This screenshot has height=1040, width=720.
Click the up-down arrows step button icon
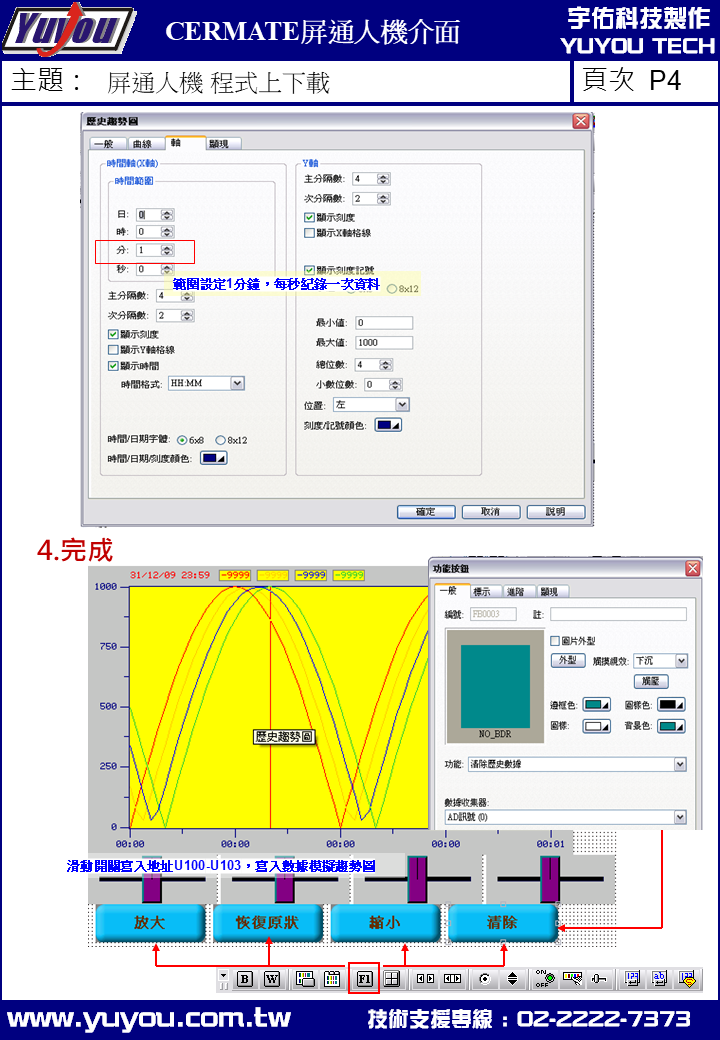[x=512, y=979]
